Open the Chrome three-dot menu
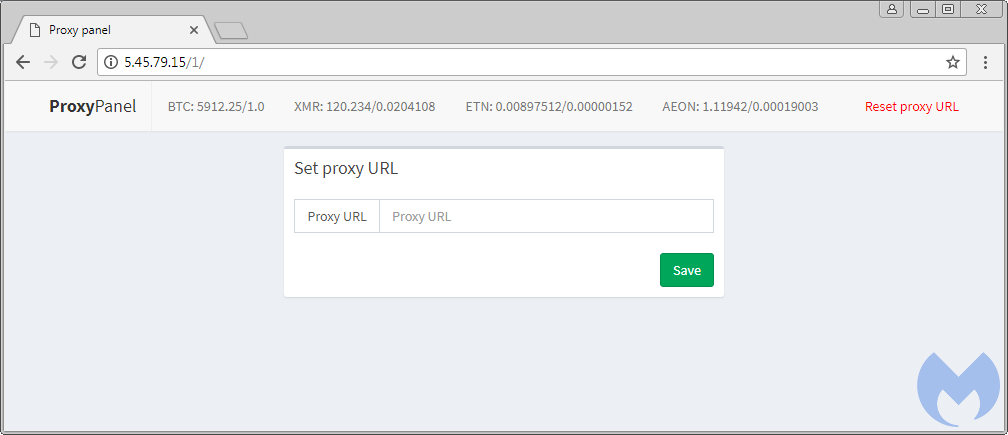 985,62
